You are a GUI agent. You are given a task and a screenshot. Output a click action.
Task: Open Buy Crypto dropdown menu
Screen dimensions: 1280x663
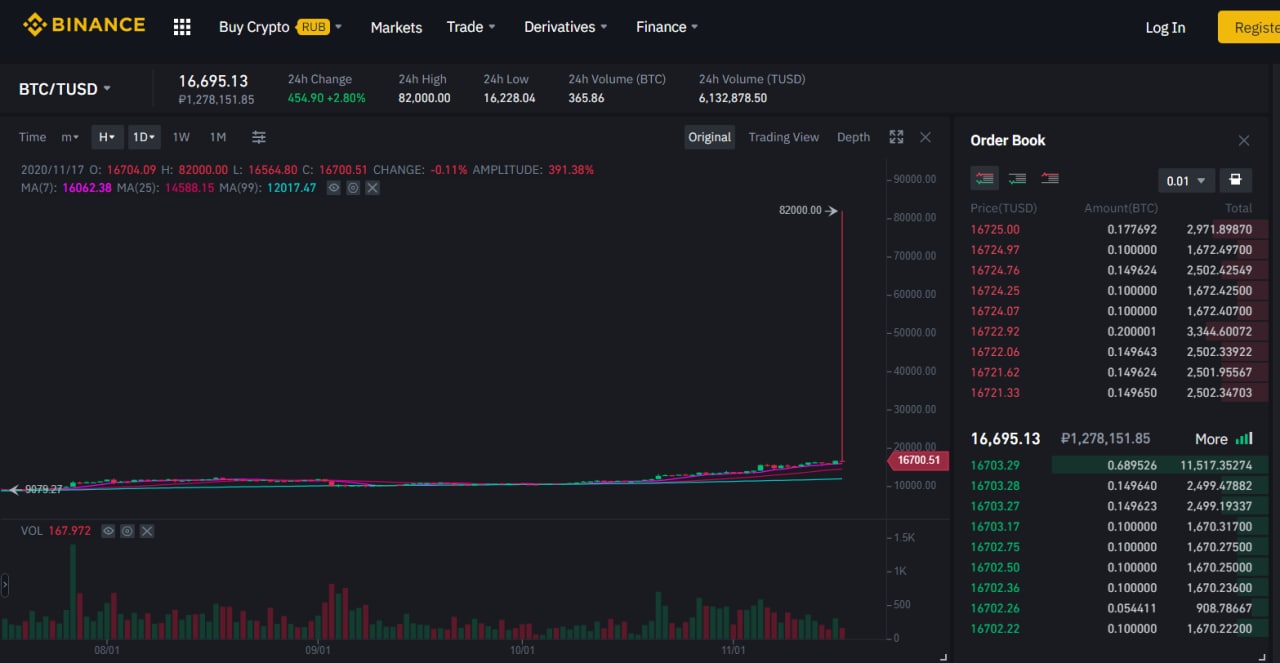[x=280, y=27]
